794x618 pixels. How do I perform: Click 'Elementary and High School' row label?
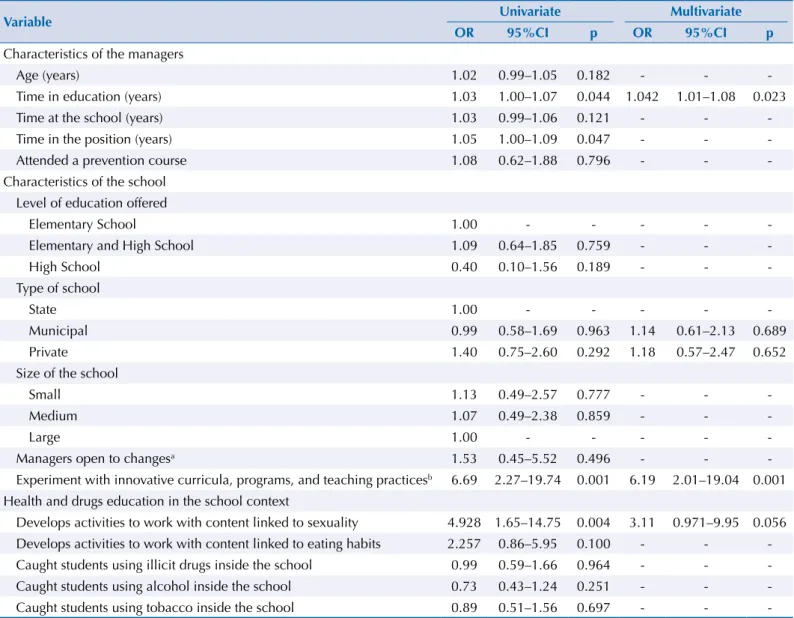pos(111,246)
